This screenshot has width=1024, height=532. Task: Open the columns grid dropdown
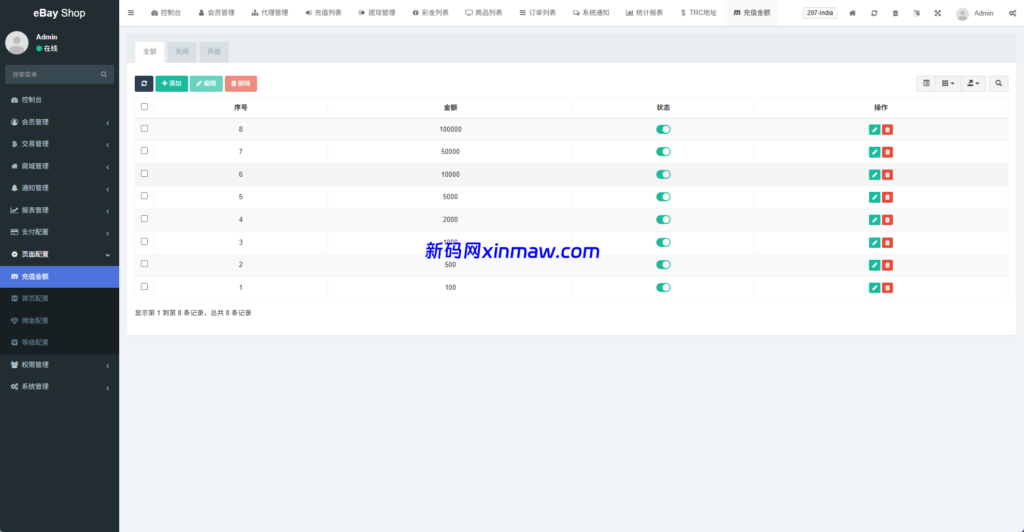(x=948, y=84)
